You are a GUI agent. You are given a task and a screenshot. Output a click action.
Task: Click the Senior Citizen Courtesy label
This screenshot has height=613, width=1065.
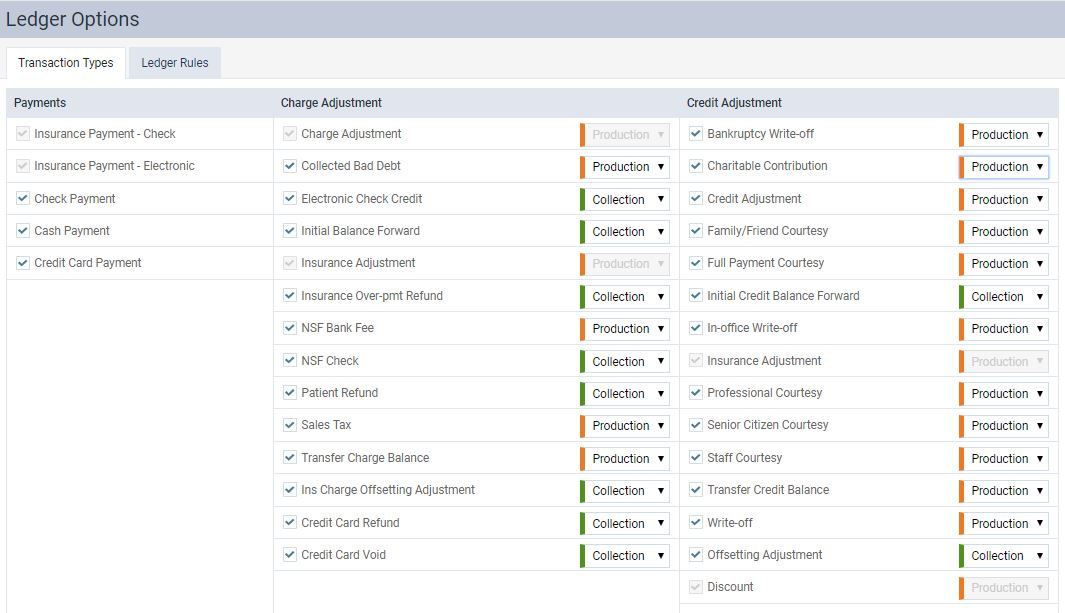pyautogui.click(x=767, y=425)
